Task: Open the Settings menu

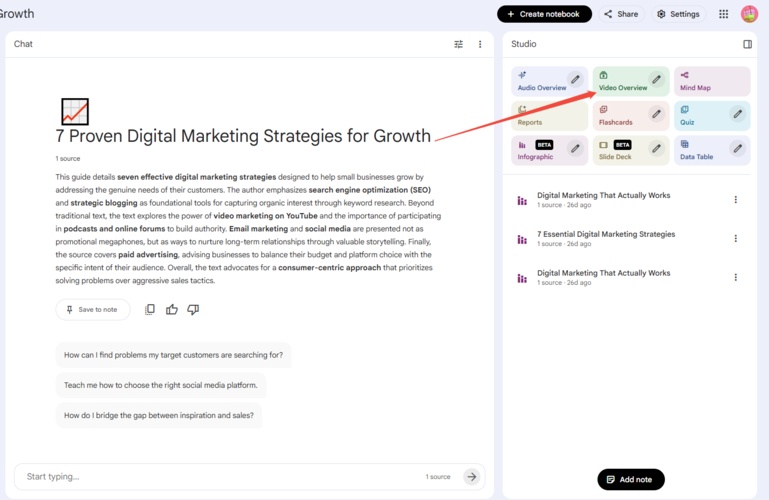Action: 678,14
